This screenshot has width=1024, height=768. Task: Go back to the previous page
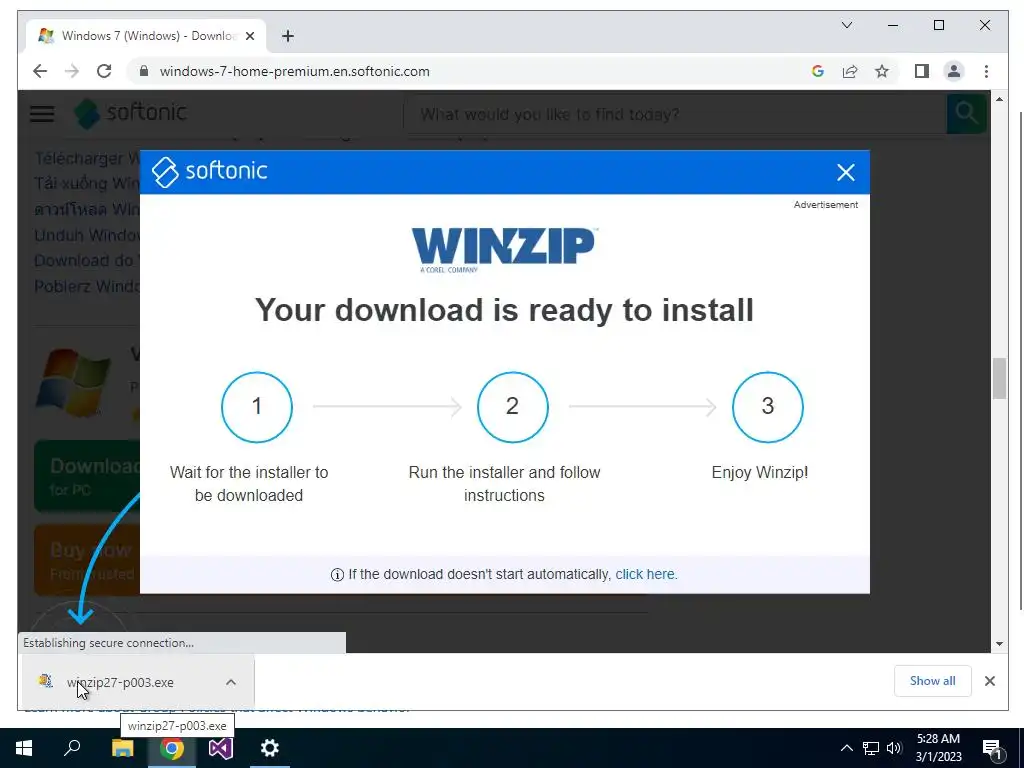[40, 71]
